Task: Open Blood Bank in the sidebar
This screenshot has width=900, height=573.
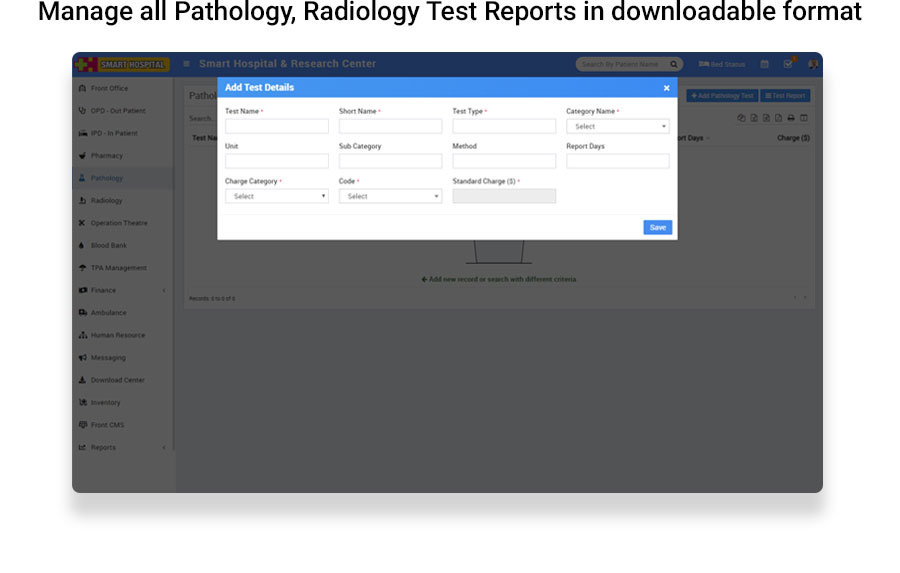Action: (x=108, y=246)
